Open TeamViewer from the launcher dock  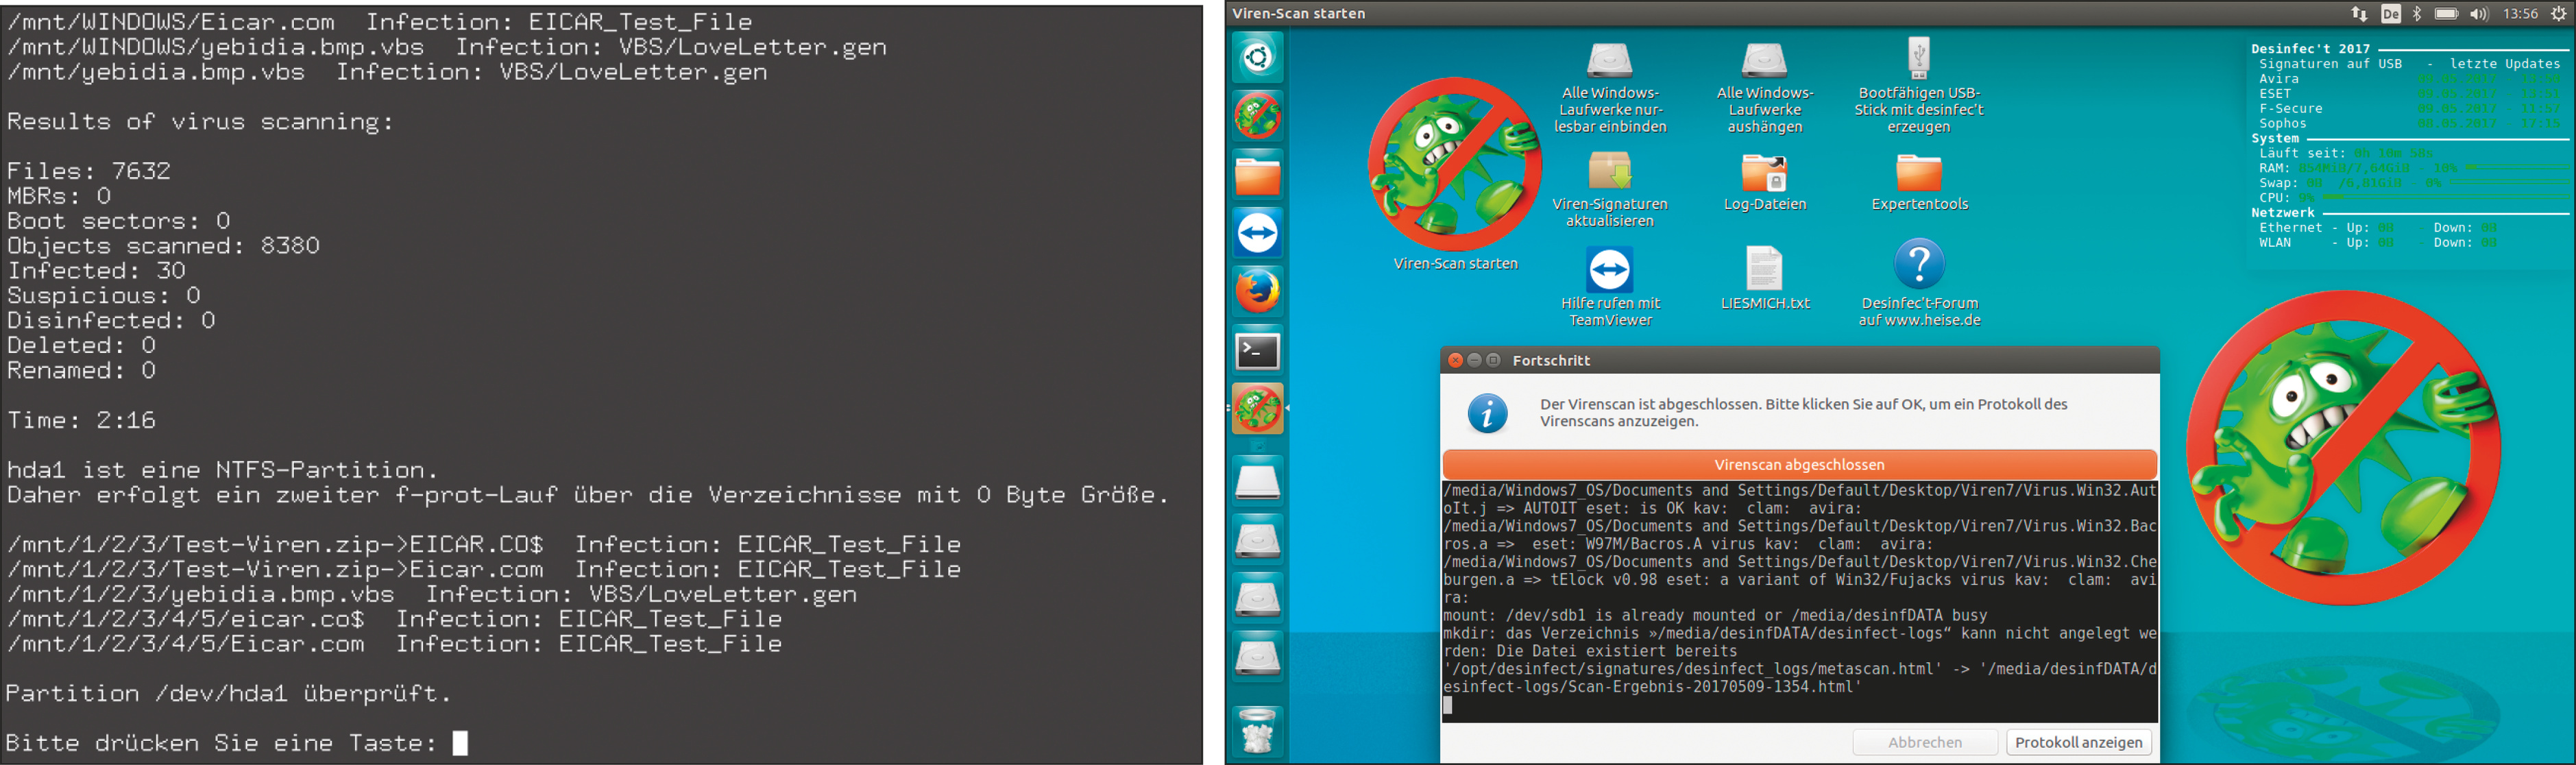click(x=1257, y=233)
